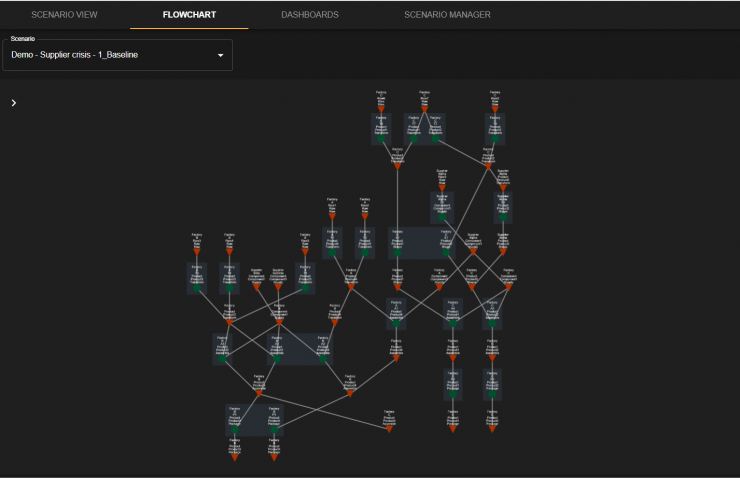740x478 pixels.
Task: Expand the side panel chevron arrow
Action: pos(14,103)
